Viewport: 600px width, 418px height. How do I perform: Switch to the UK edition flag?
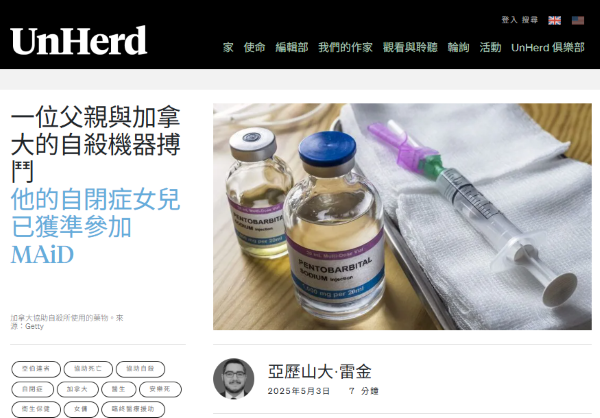554,20
